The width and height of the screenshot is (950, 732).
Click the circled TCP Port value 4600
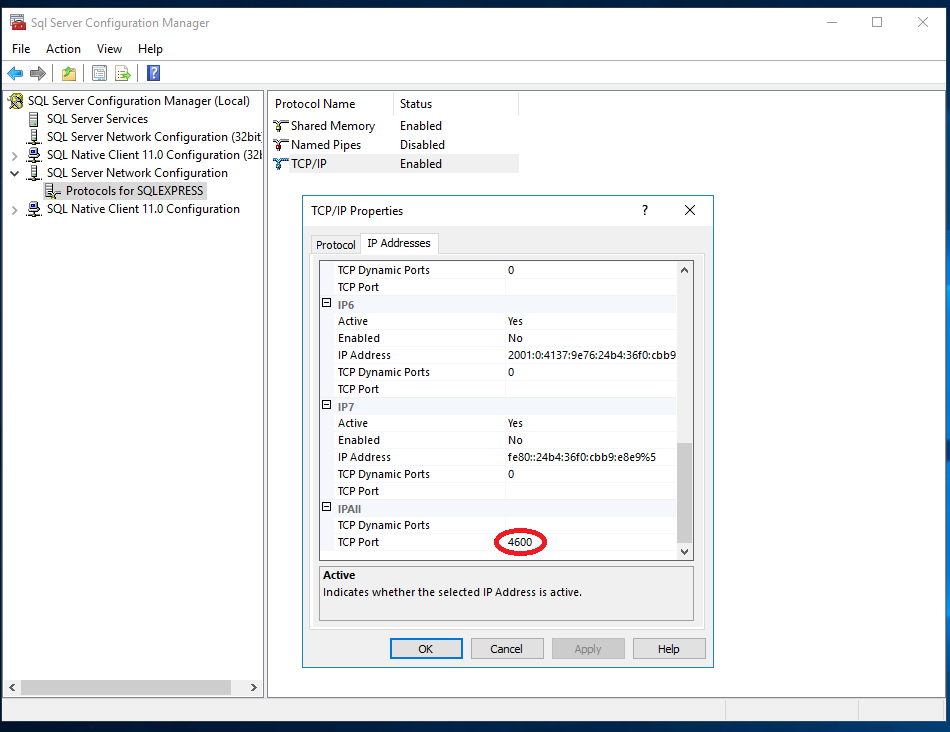(521, 541)
